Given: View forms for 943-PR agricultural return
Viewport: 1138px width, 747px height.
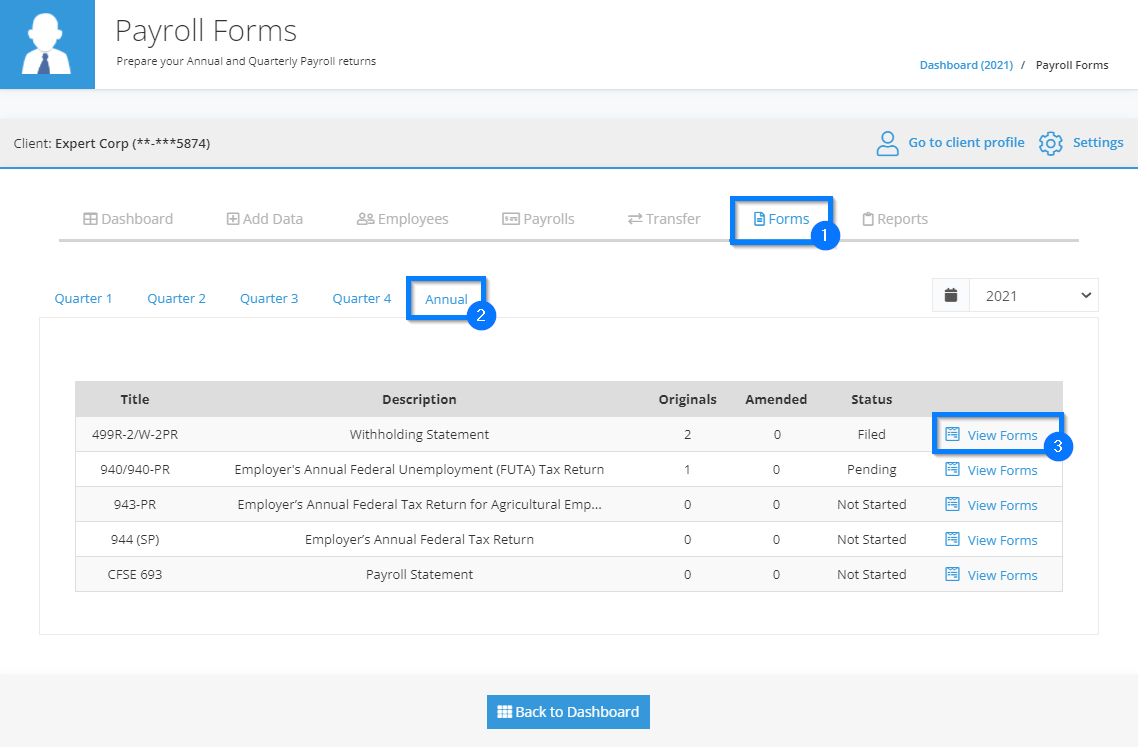Looking at the screenshot, I should (1002, 505).
